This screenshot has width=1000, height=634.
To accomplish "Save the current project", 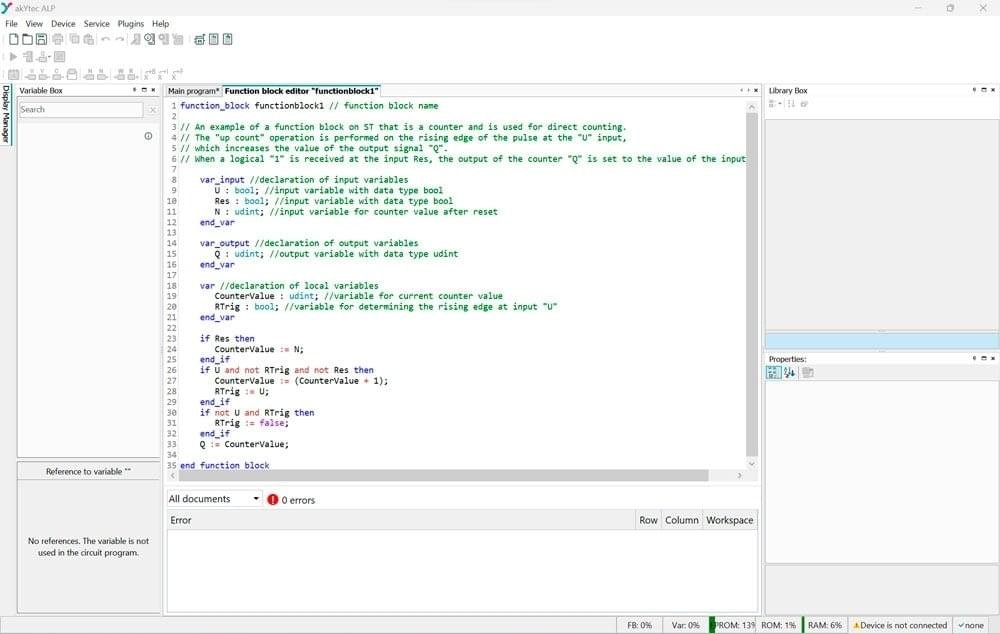I will point(41,38).
